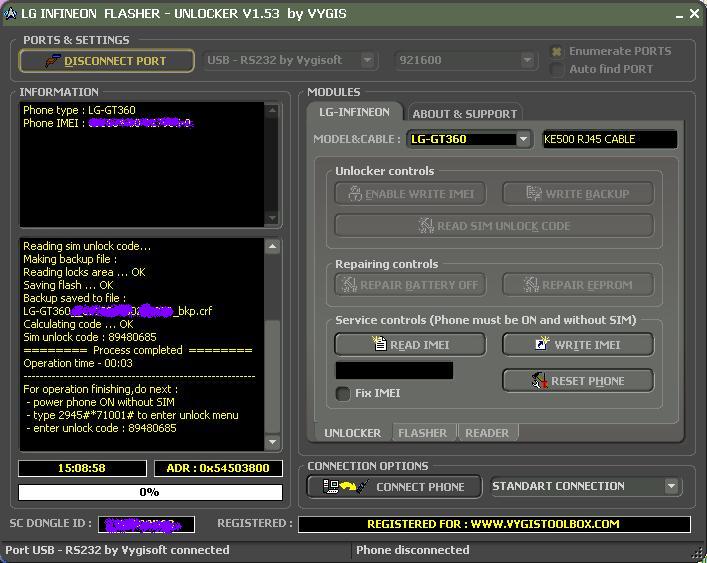
Task: Click the 0% progress bar
Action: click(x=150, y=492)
